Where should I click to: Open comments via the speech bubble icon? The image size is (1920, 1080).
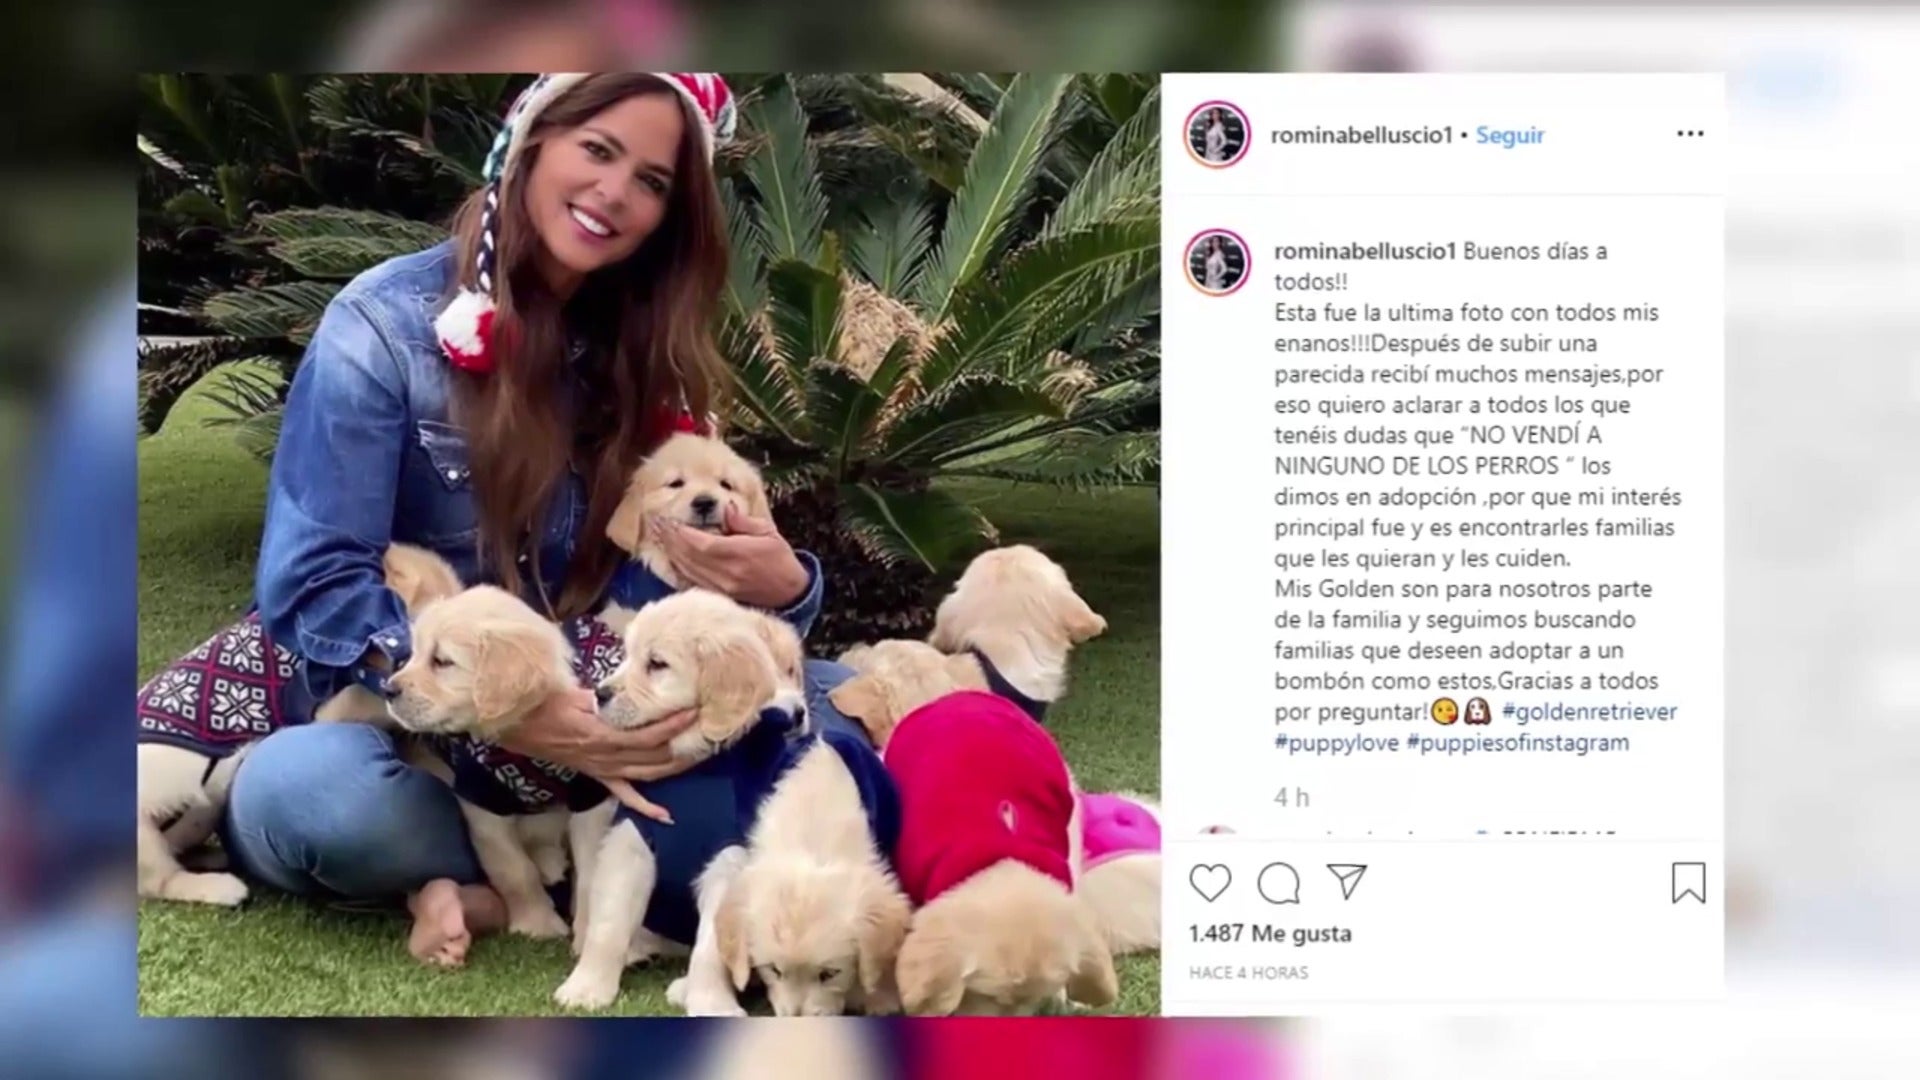(1278, 883)
